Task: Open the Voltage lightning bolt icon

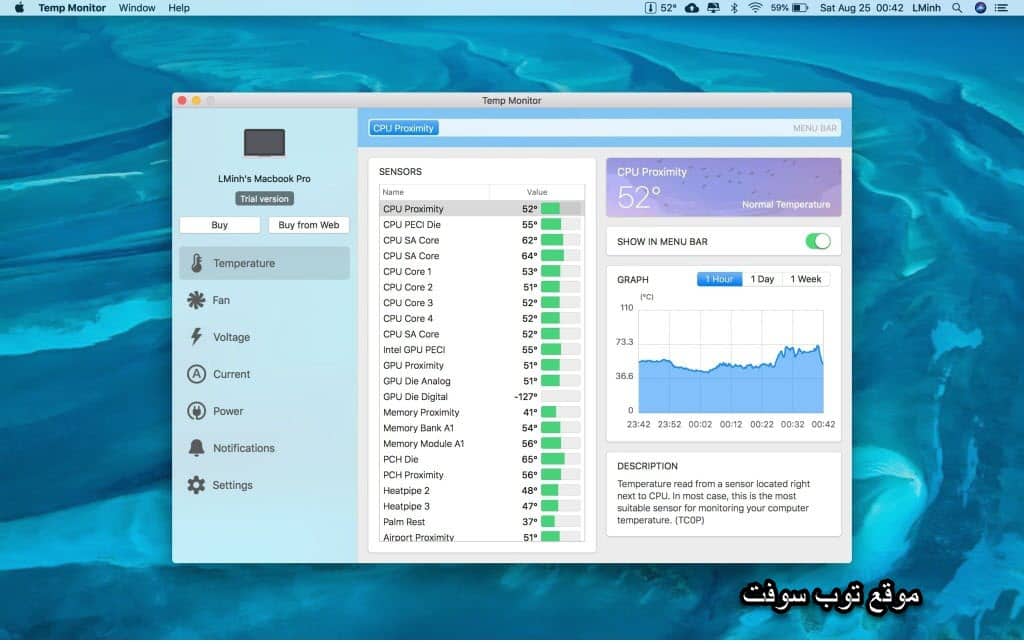Action: 196,336
